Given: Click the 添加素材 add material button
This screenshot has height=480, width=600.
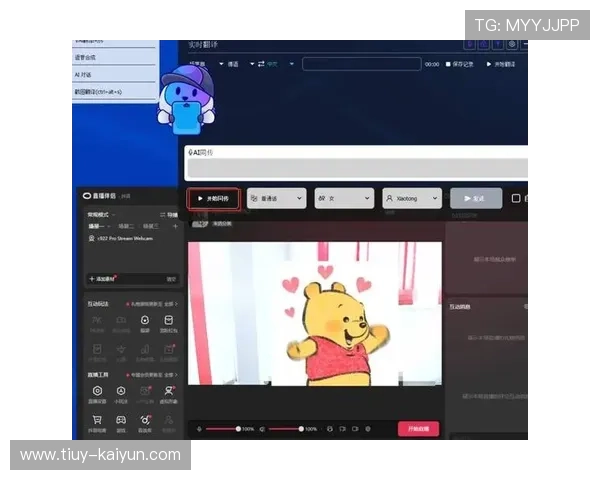Looking at the screenshot, I should click(x=102, y=279).
